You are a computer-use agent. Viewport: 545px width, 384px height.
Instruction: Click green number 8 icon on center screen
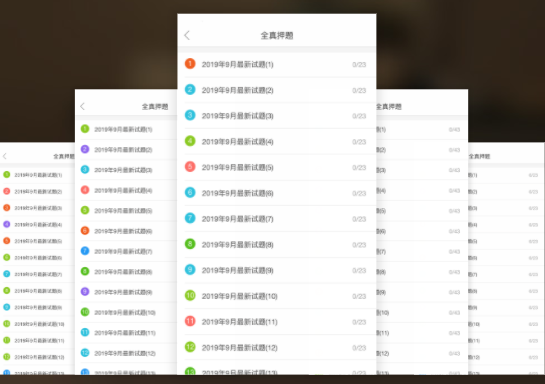coord(190,244)
